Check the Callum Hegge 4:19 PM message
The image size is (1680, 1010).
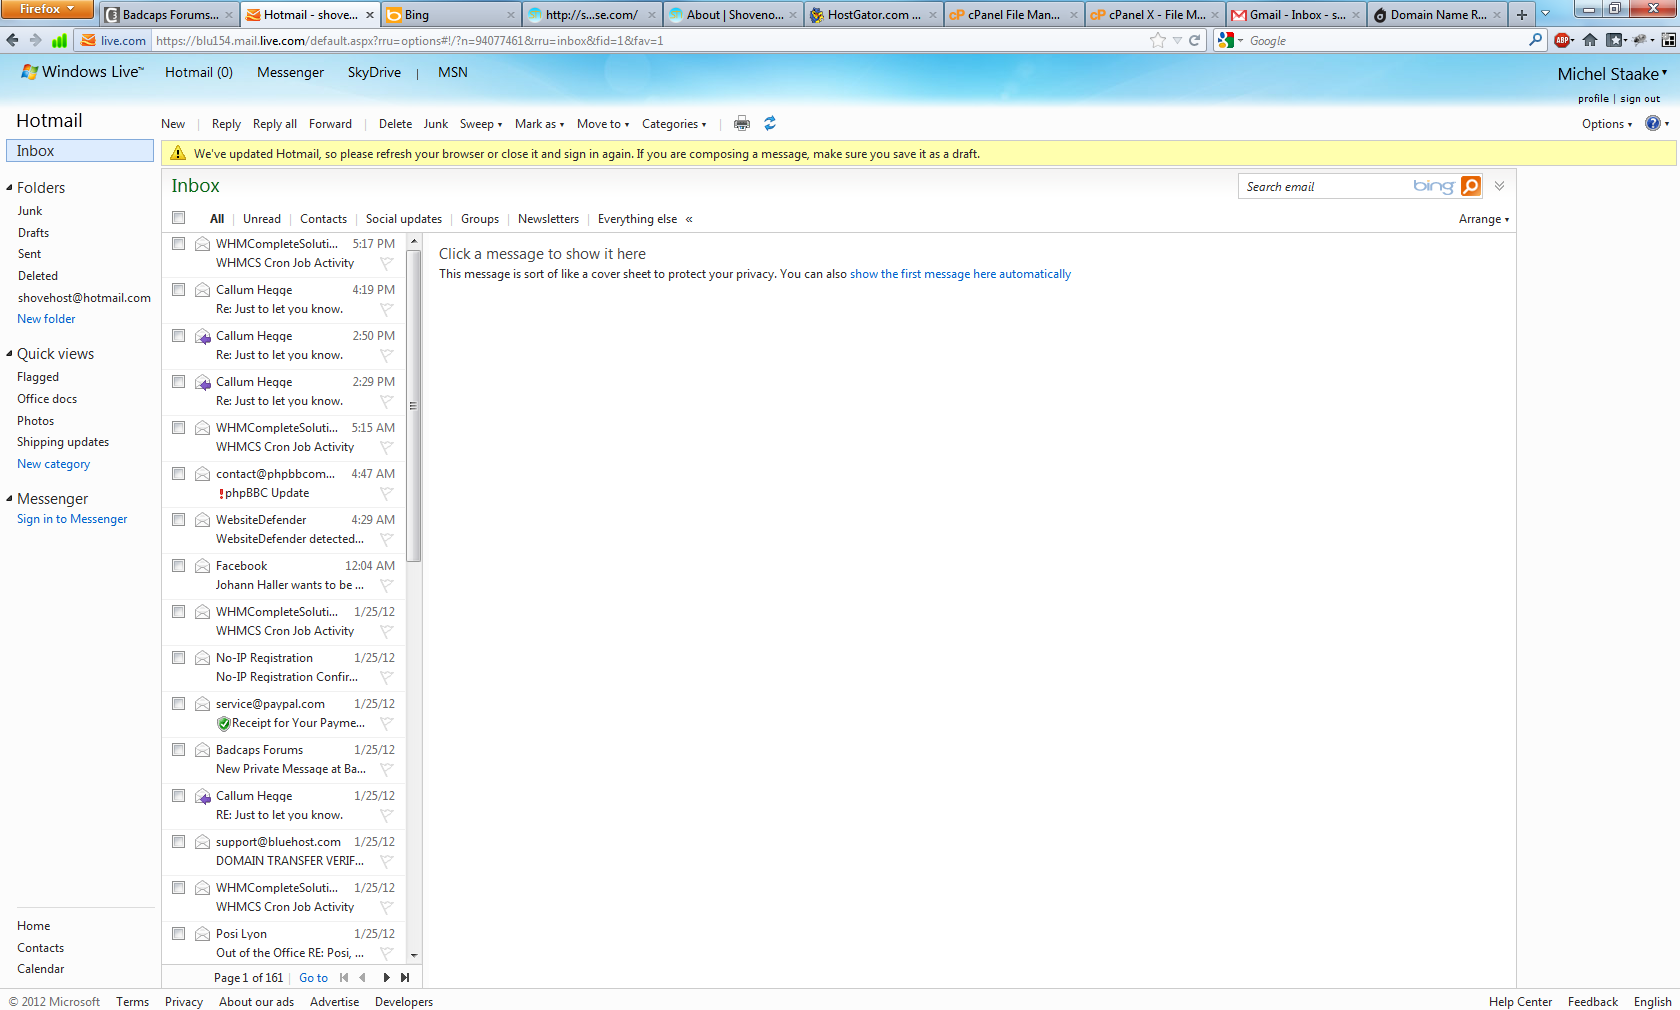[x=179, y=290]
